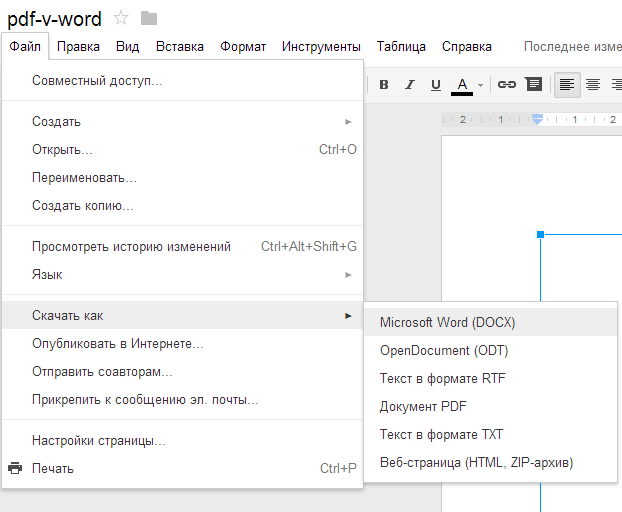Open the Таблица menu
The height and width of the screenshot is (512, 622).
401,46
